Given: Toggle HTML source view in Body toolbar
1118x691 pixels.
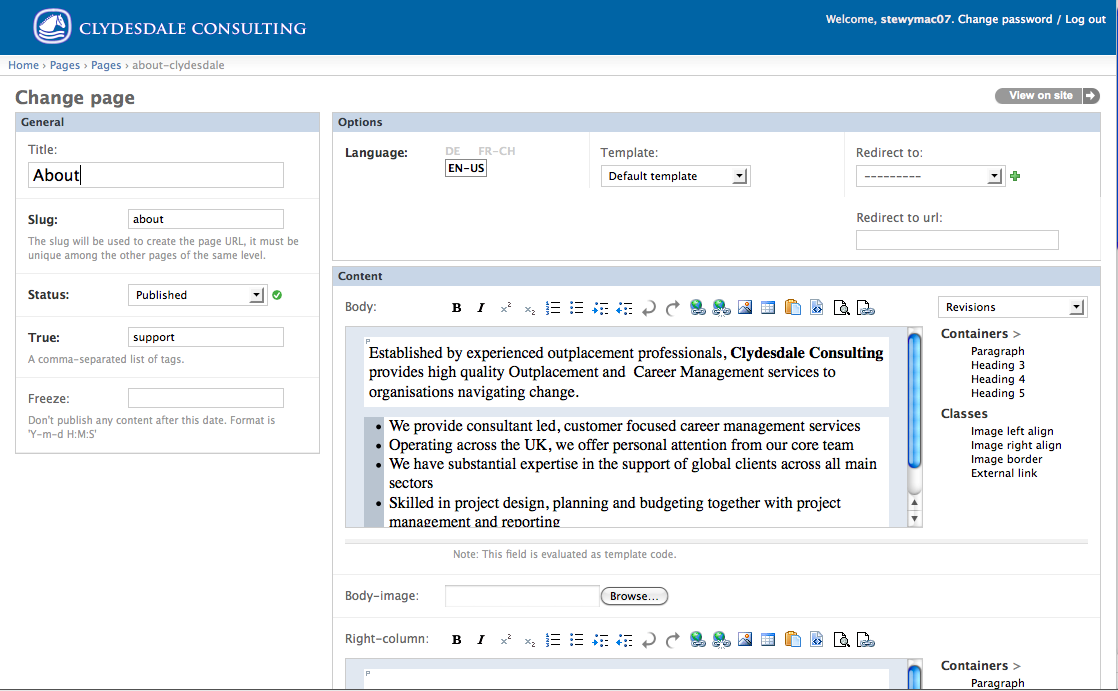Looking at the screenshot, I should pyautogui.click(x=816, y=308).
